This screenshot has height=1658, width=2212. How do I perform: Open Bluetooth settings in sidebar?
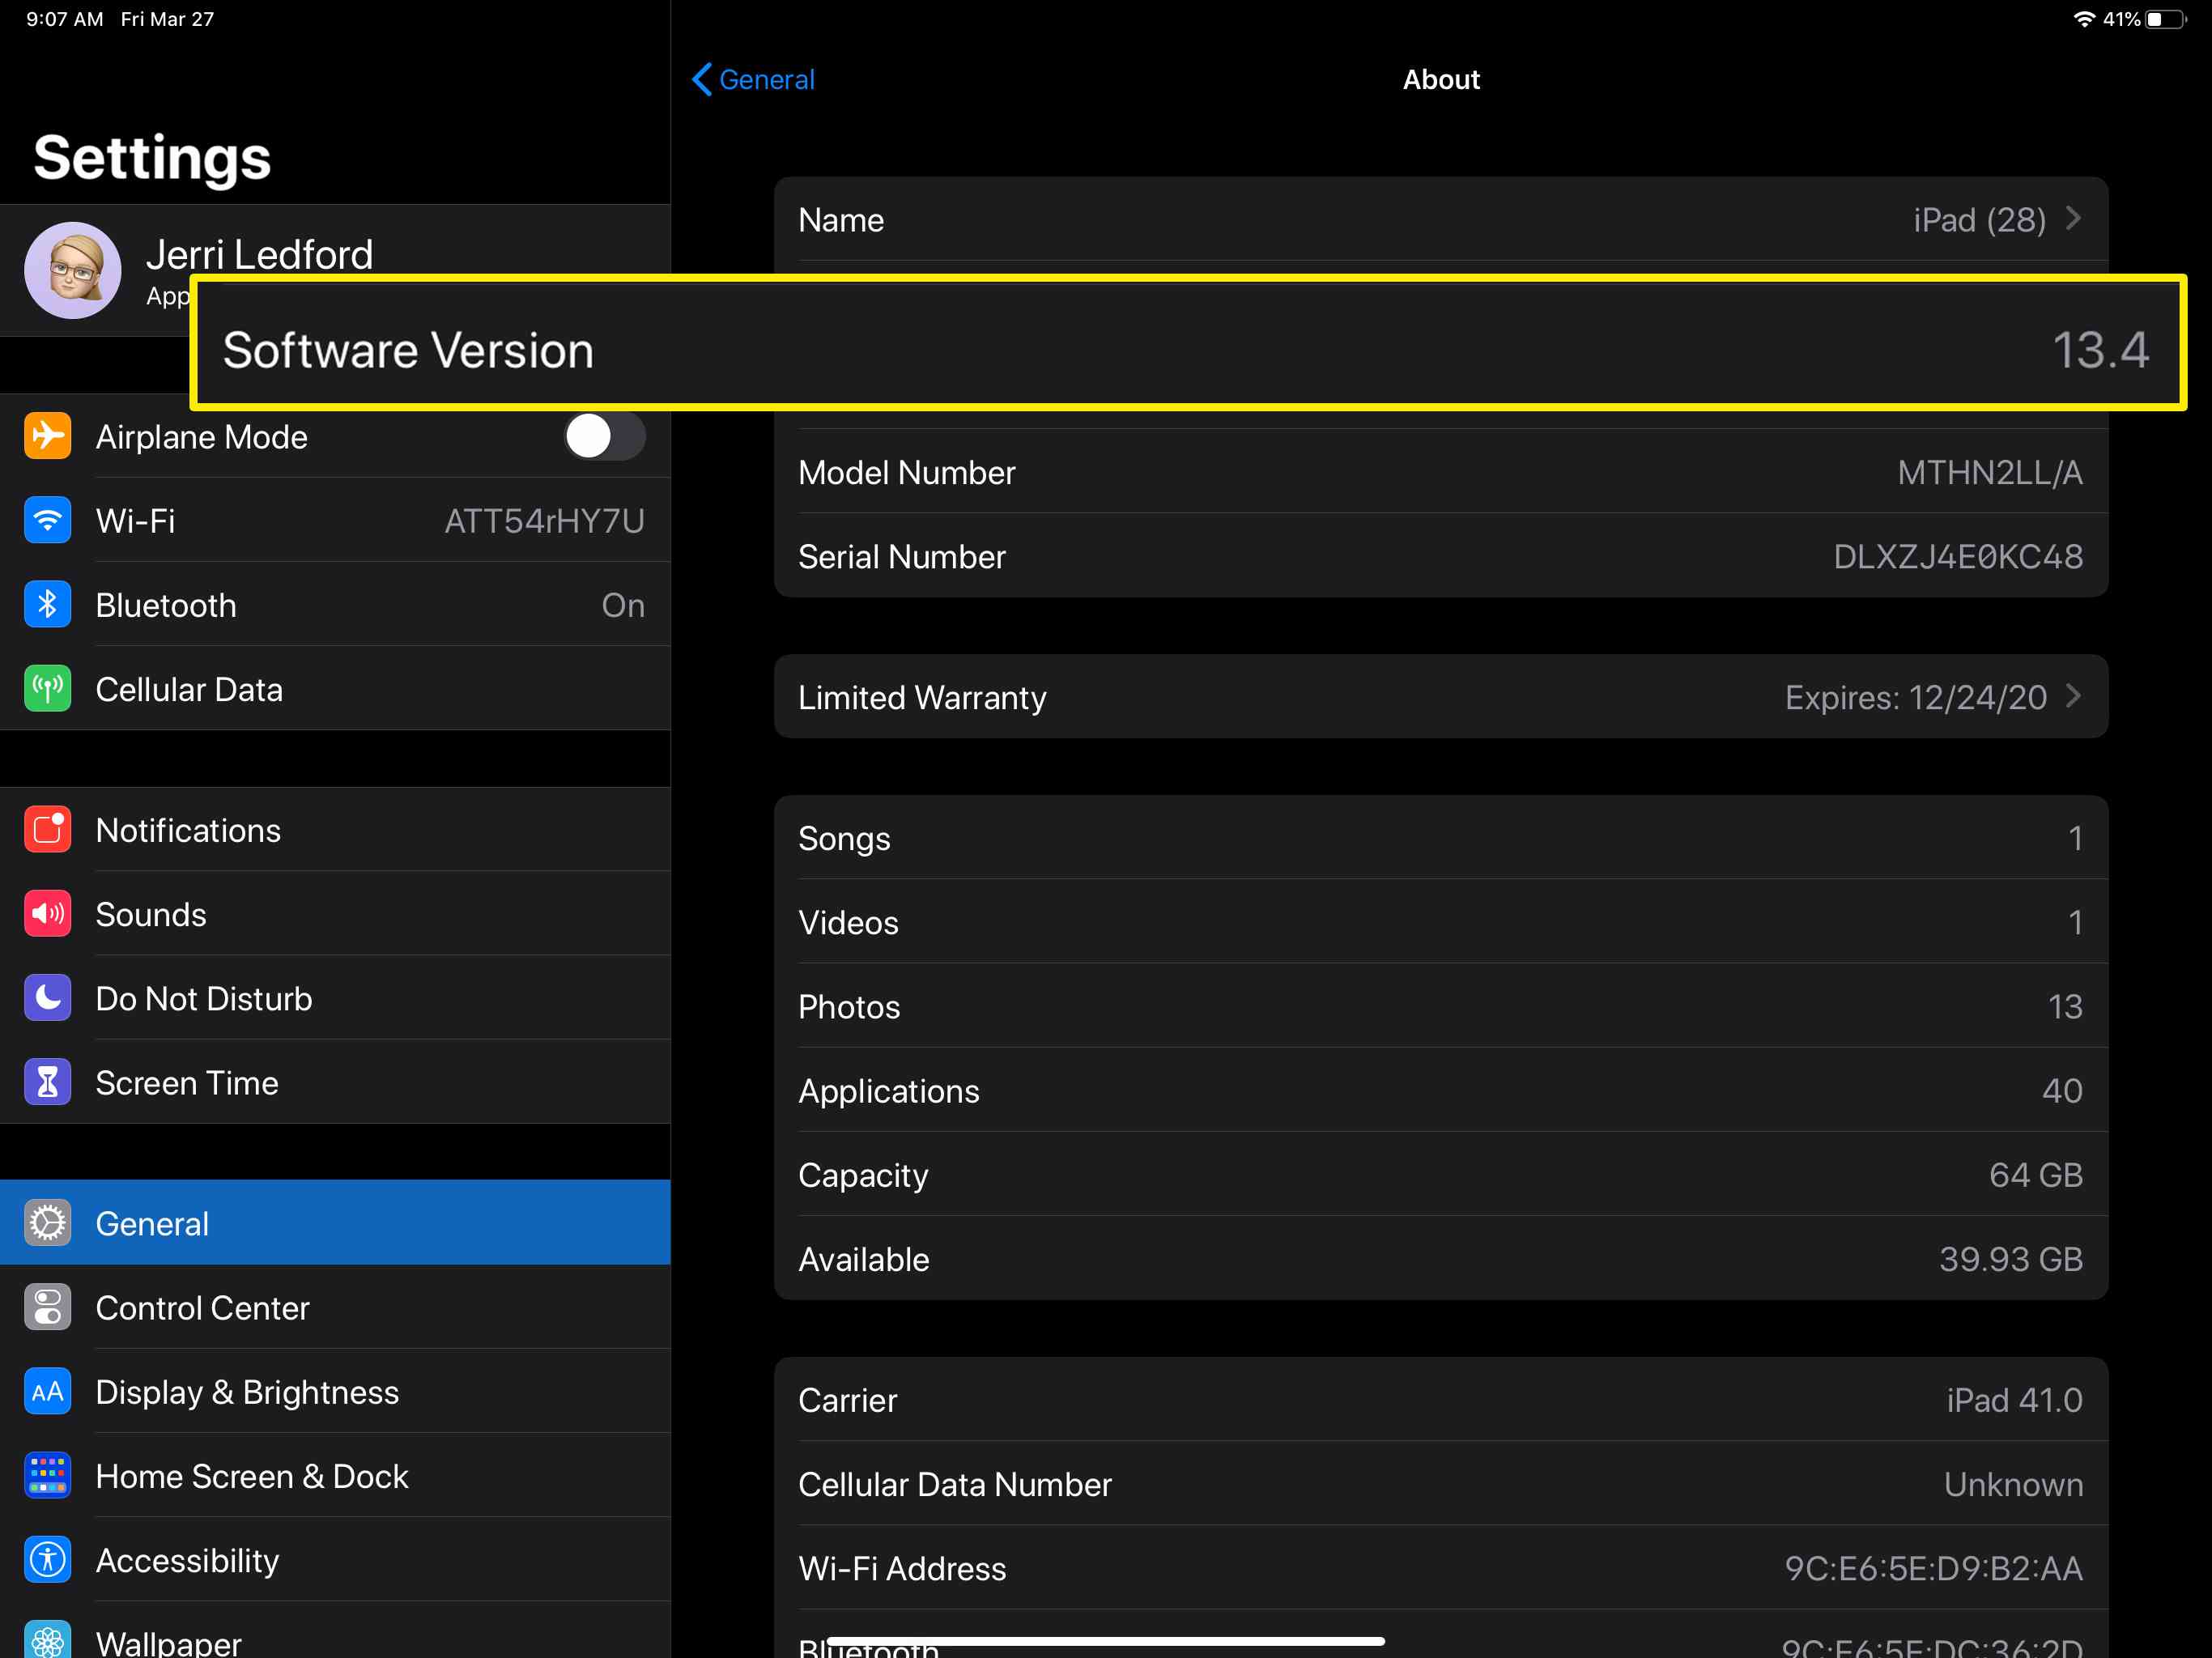[335, 604]
